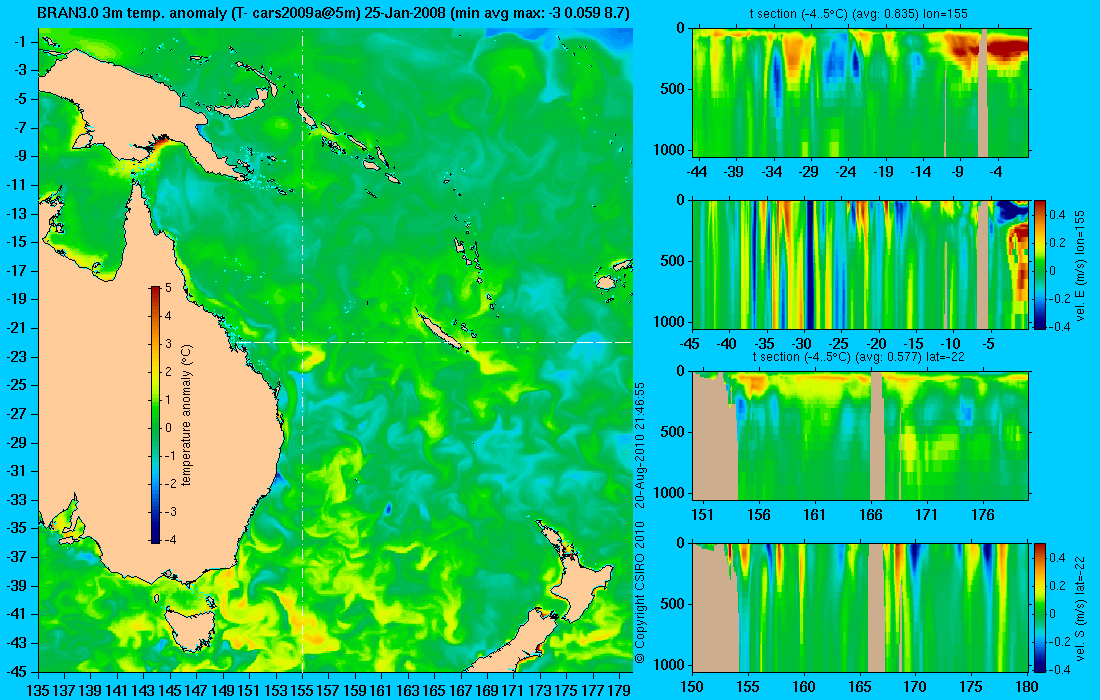Click the Papua New Guinea landmass on the map
Screen dimensions: 1100x700
click(133, 105)
